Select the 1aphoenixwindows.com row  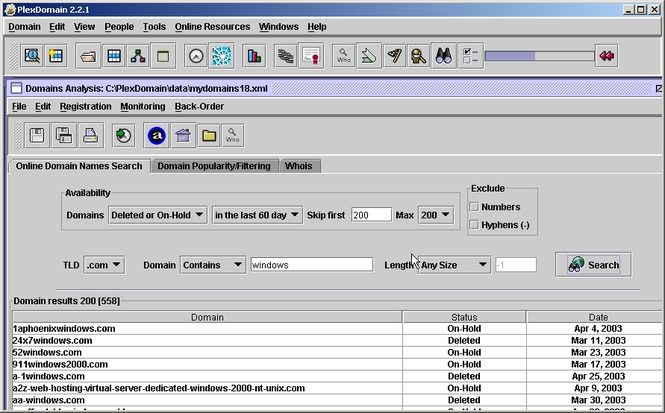[x=337, y=329]
